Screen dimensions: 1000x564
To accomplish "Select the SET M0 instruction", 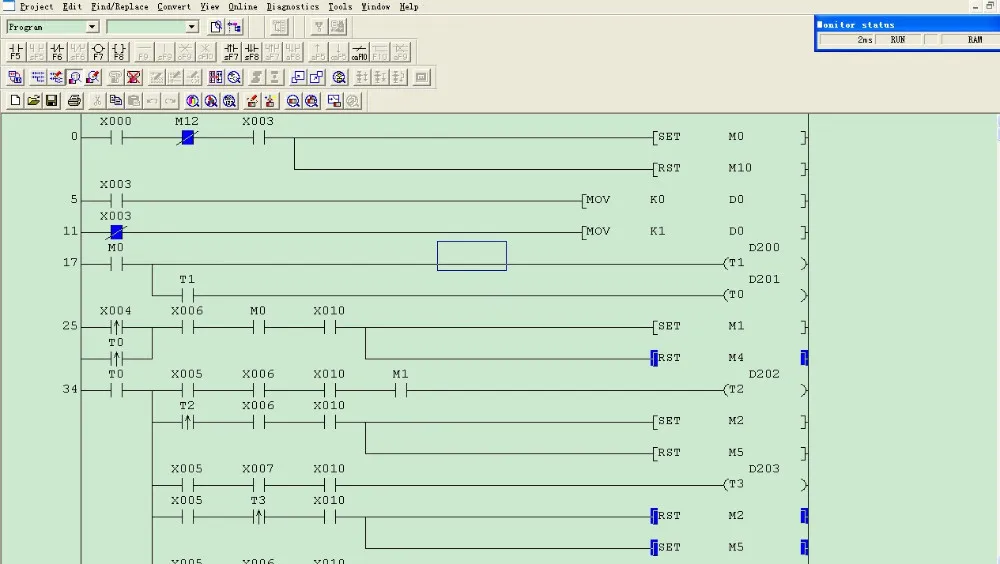I will pyautogui.click(x=729, y=137).
